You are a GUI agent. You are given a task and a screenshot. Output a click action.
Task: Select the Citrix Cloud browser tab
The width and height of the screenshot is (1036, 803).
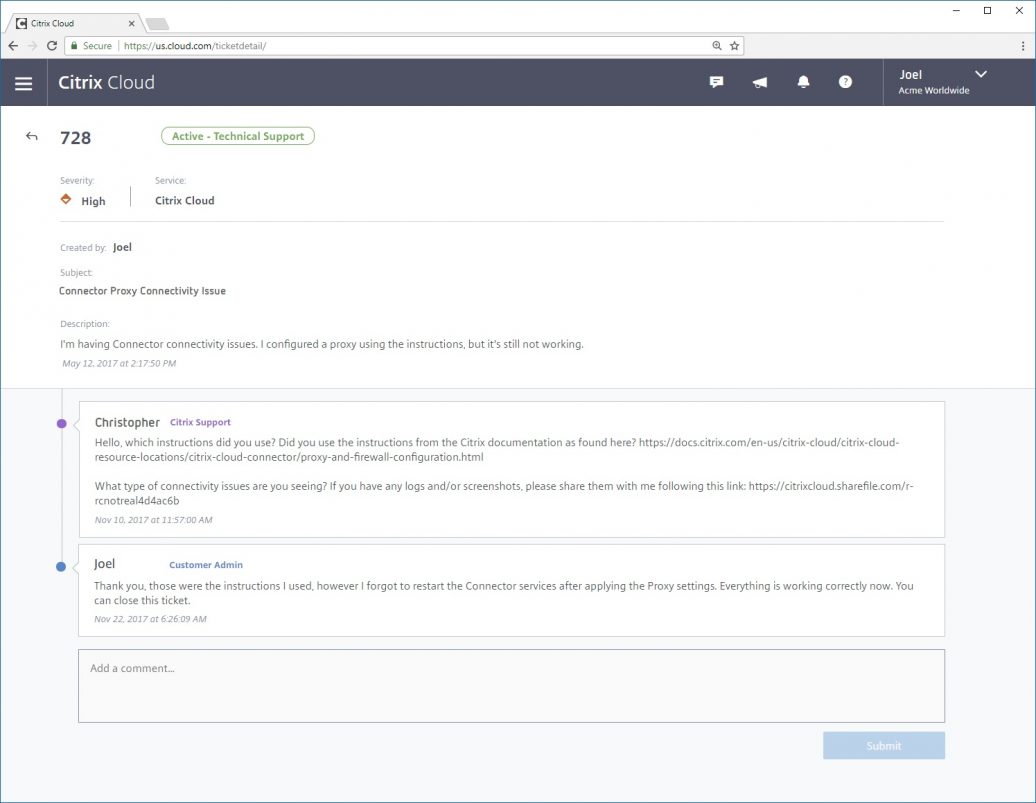pos(75,23)
